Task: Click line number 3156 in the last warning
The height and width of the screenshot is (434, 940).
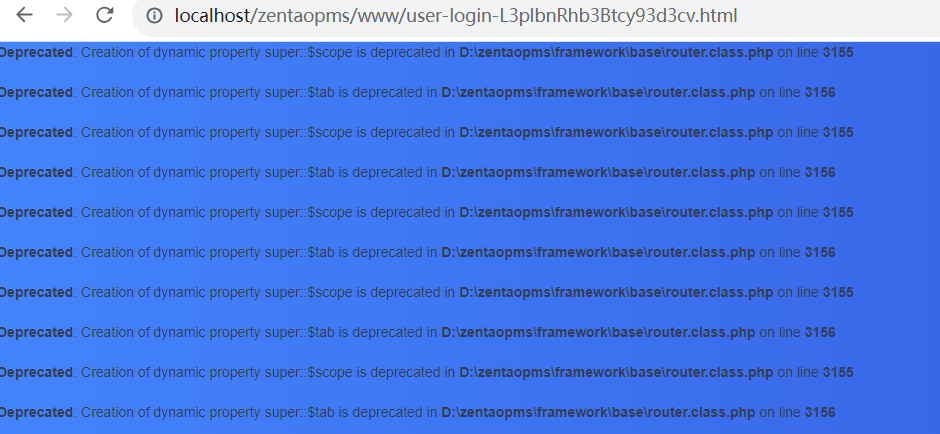Action: point(819,412)
